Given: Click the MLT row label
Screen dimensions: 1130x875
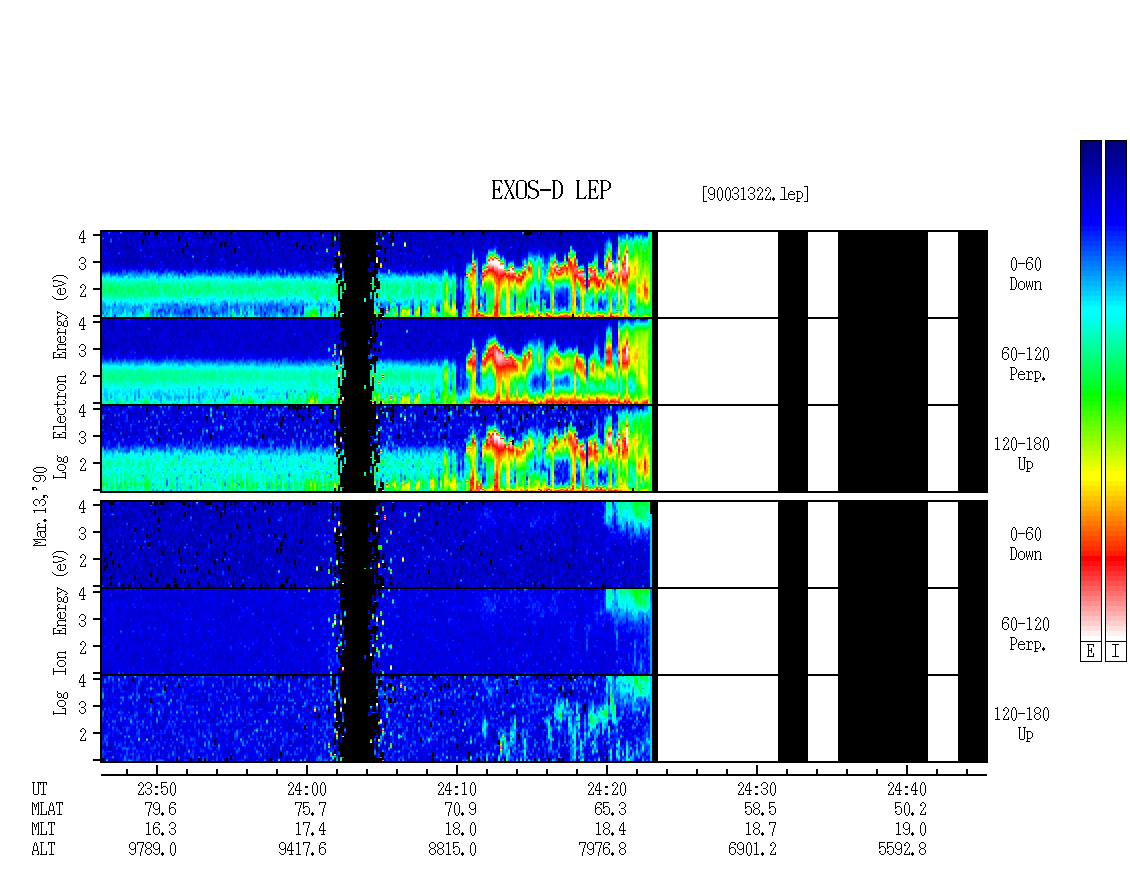Looking at the screenshot, I should (43, 830).
